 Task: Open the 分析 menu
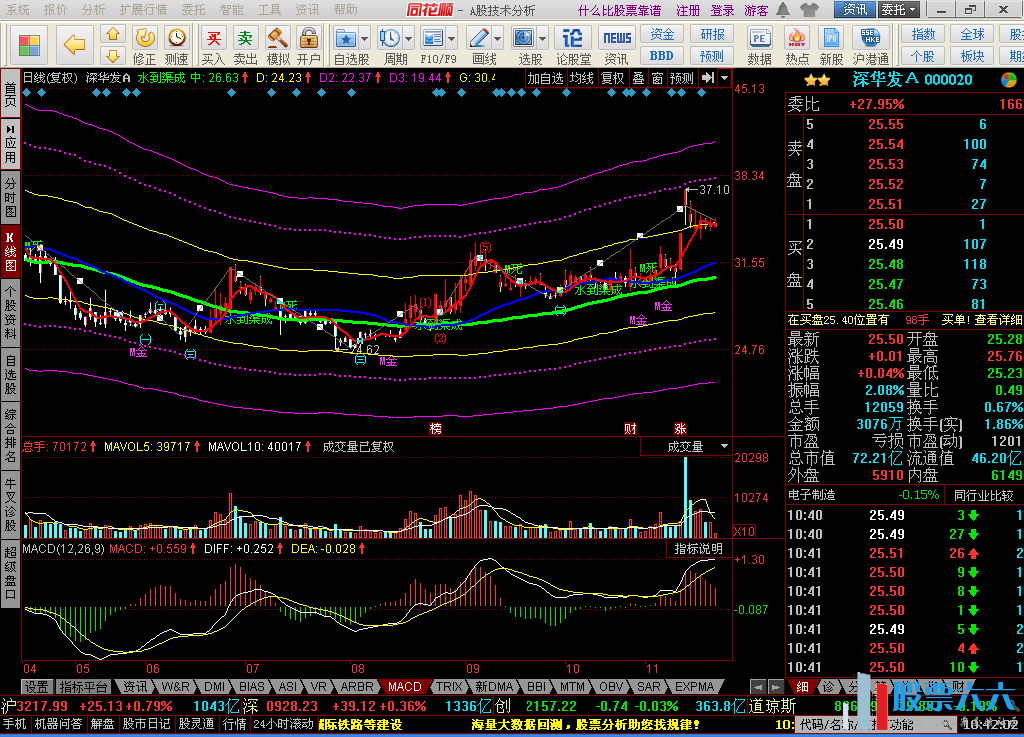(x=93, y=10)
